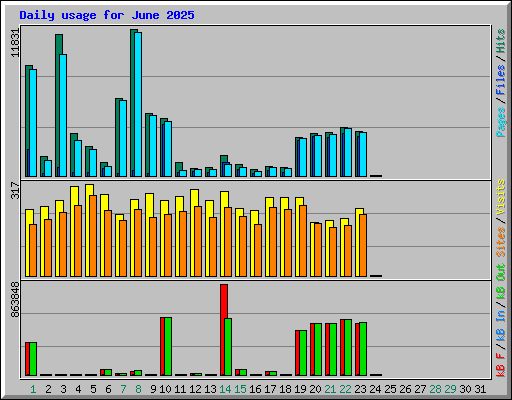Click day label 5 on the x-axis
The width and height of the screenshot is (512, 400).
point(93,389)
